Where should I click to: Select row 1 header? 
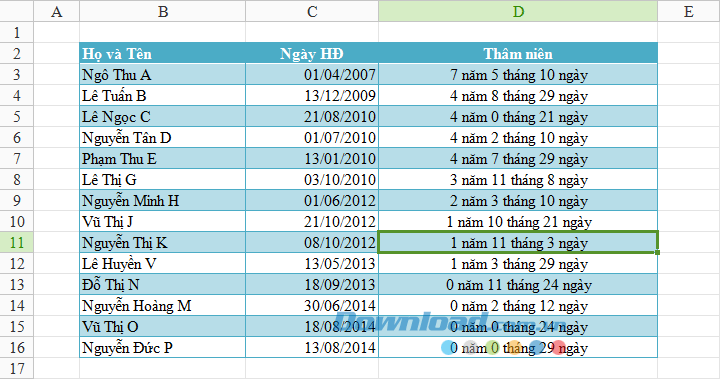(17, 32)
